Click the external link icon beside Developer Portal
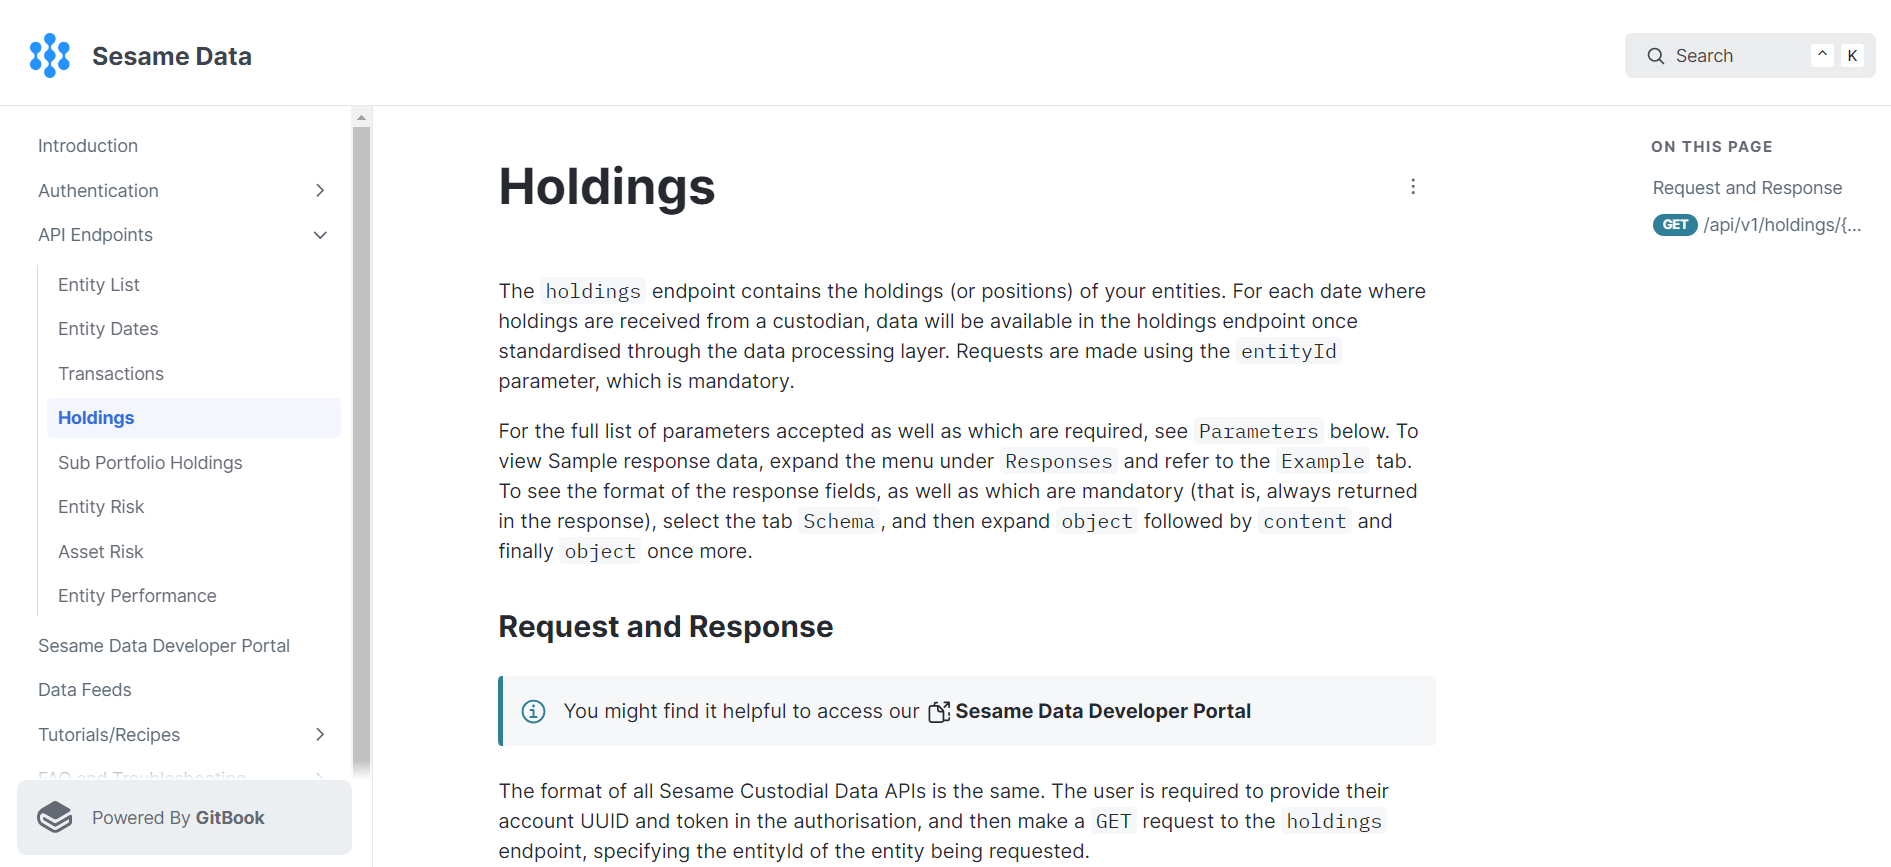 tap(938, 711)
